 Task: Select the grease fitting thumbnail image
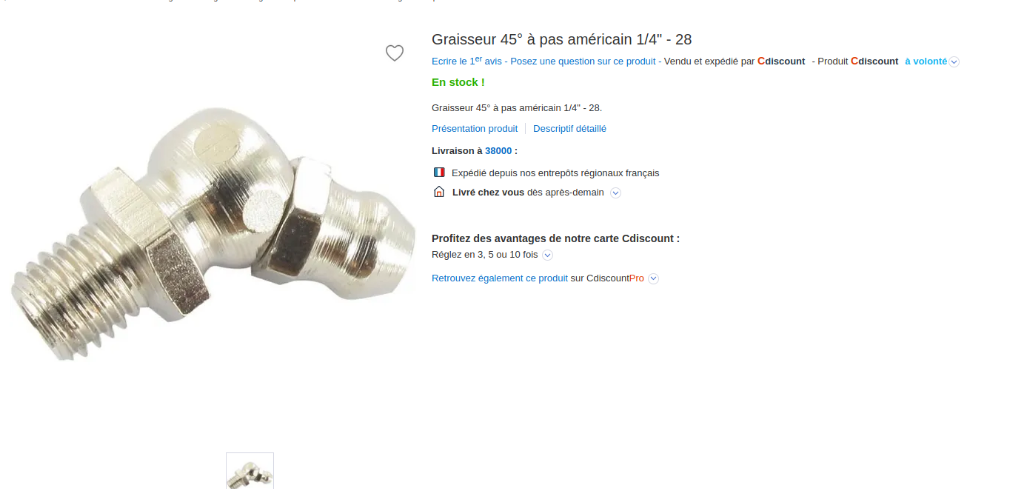tap(250, 471)
